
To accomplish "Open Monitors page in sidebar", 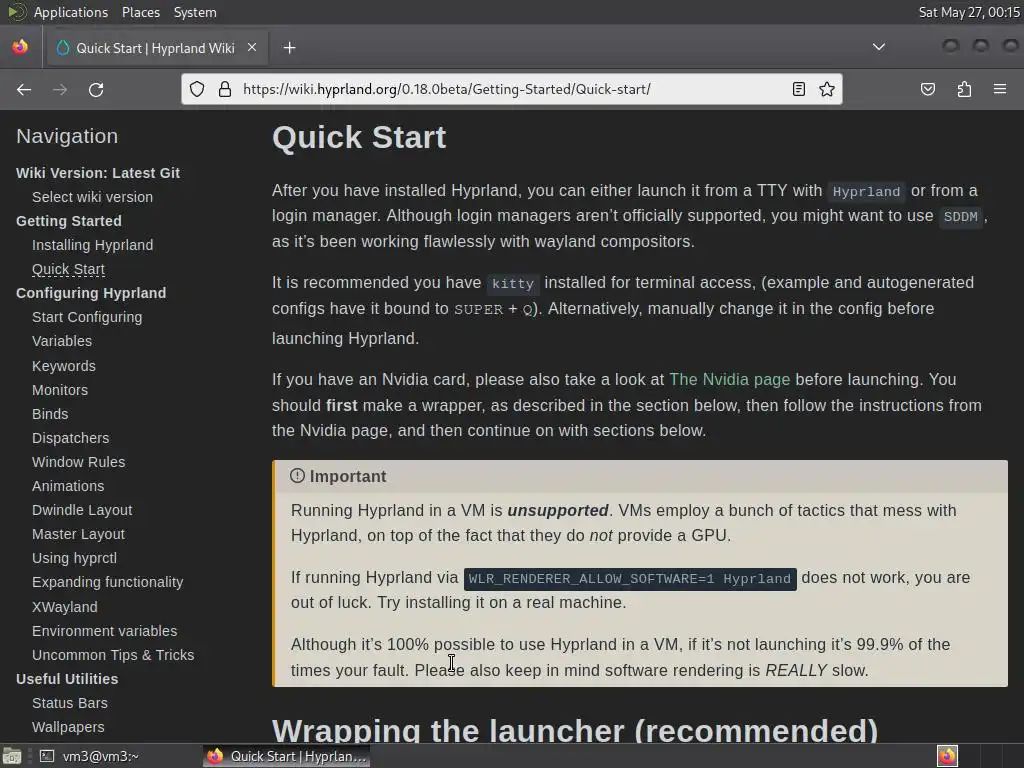I will [x=60, y=390].
